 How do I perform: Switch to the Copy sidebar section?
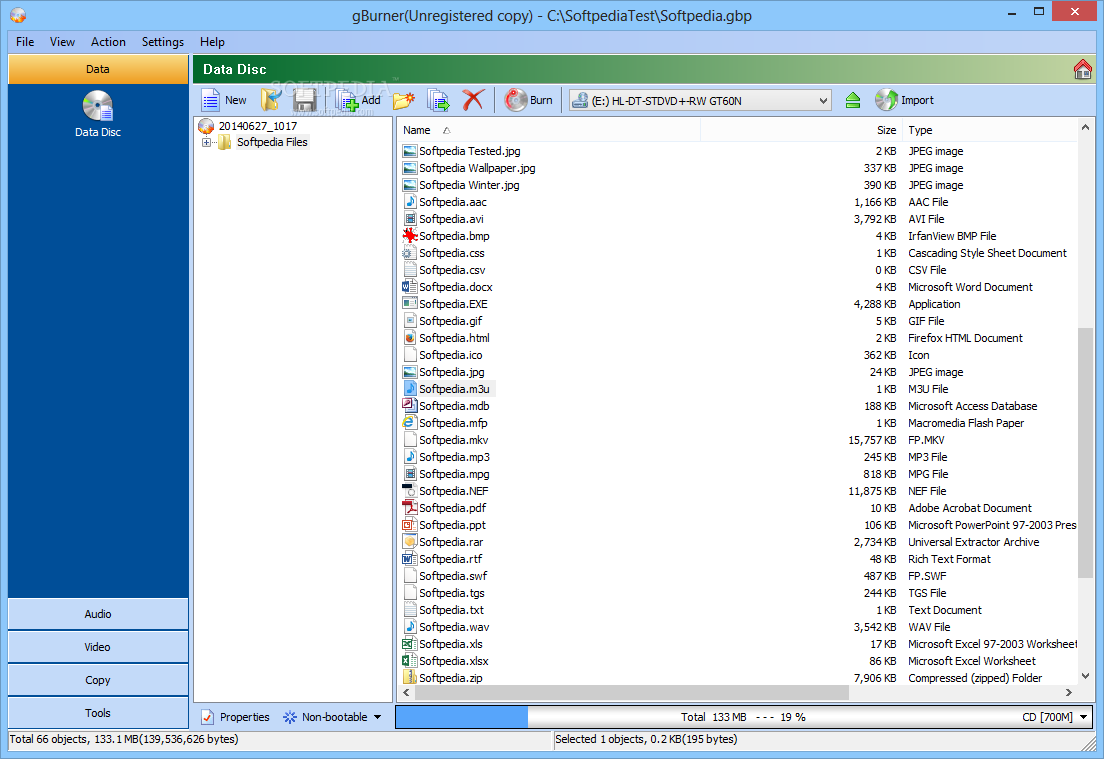click(98, 680)
